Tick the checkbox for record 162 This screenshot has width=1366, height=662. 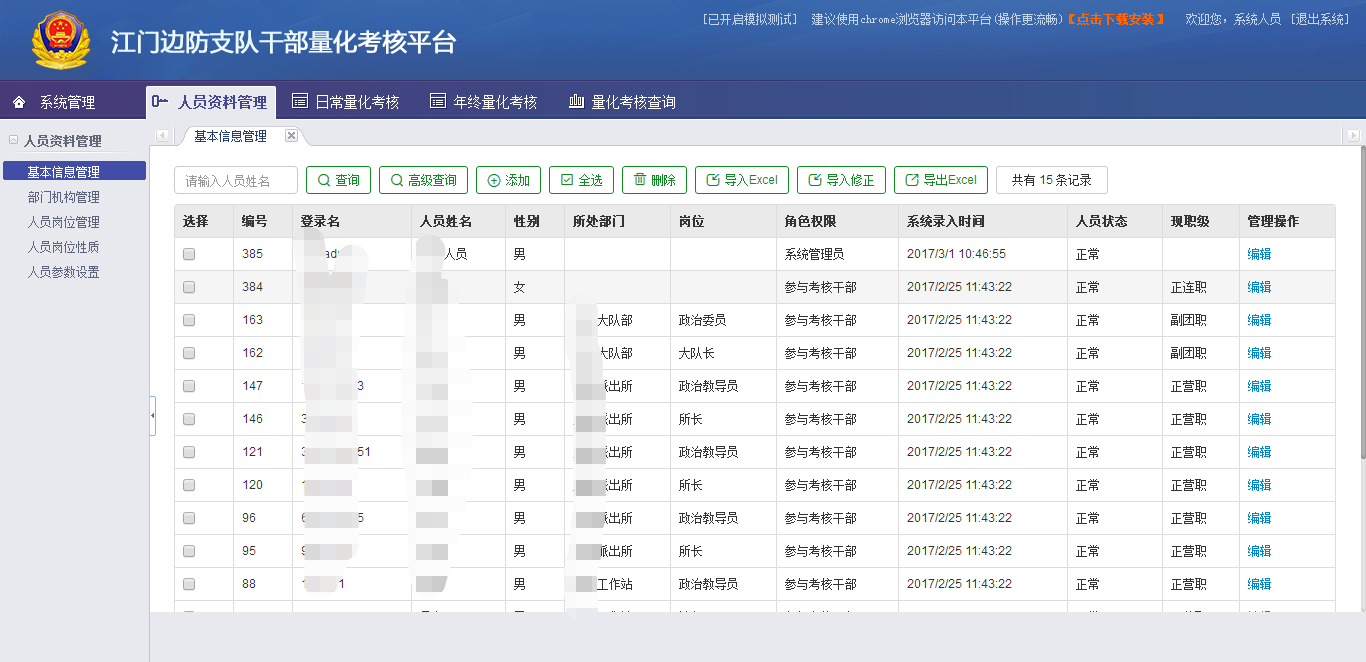coord(189,353)
